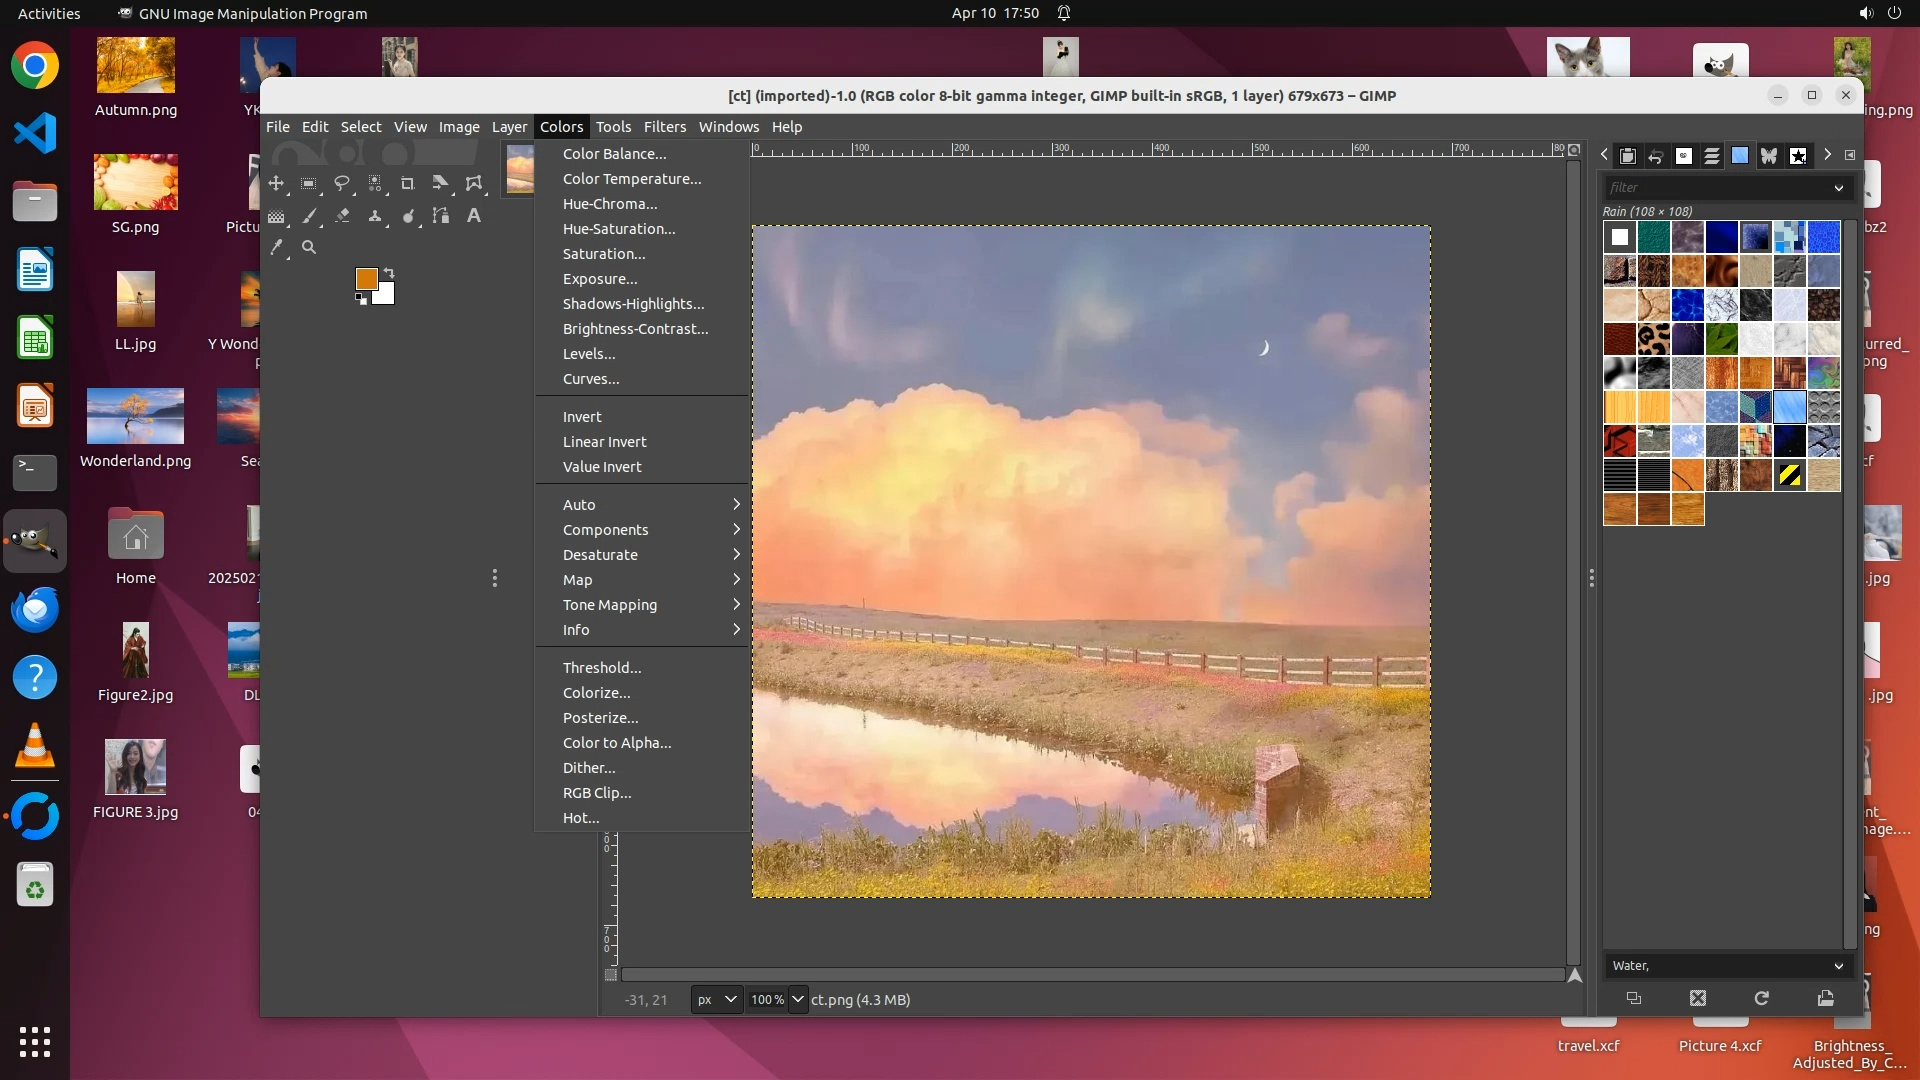Reset colors to default black and white

point(361,299)
